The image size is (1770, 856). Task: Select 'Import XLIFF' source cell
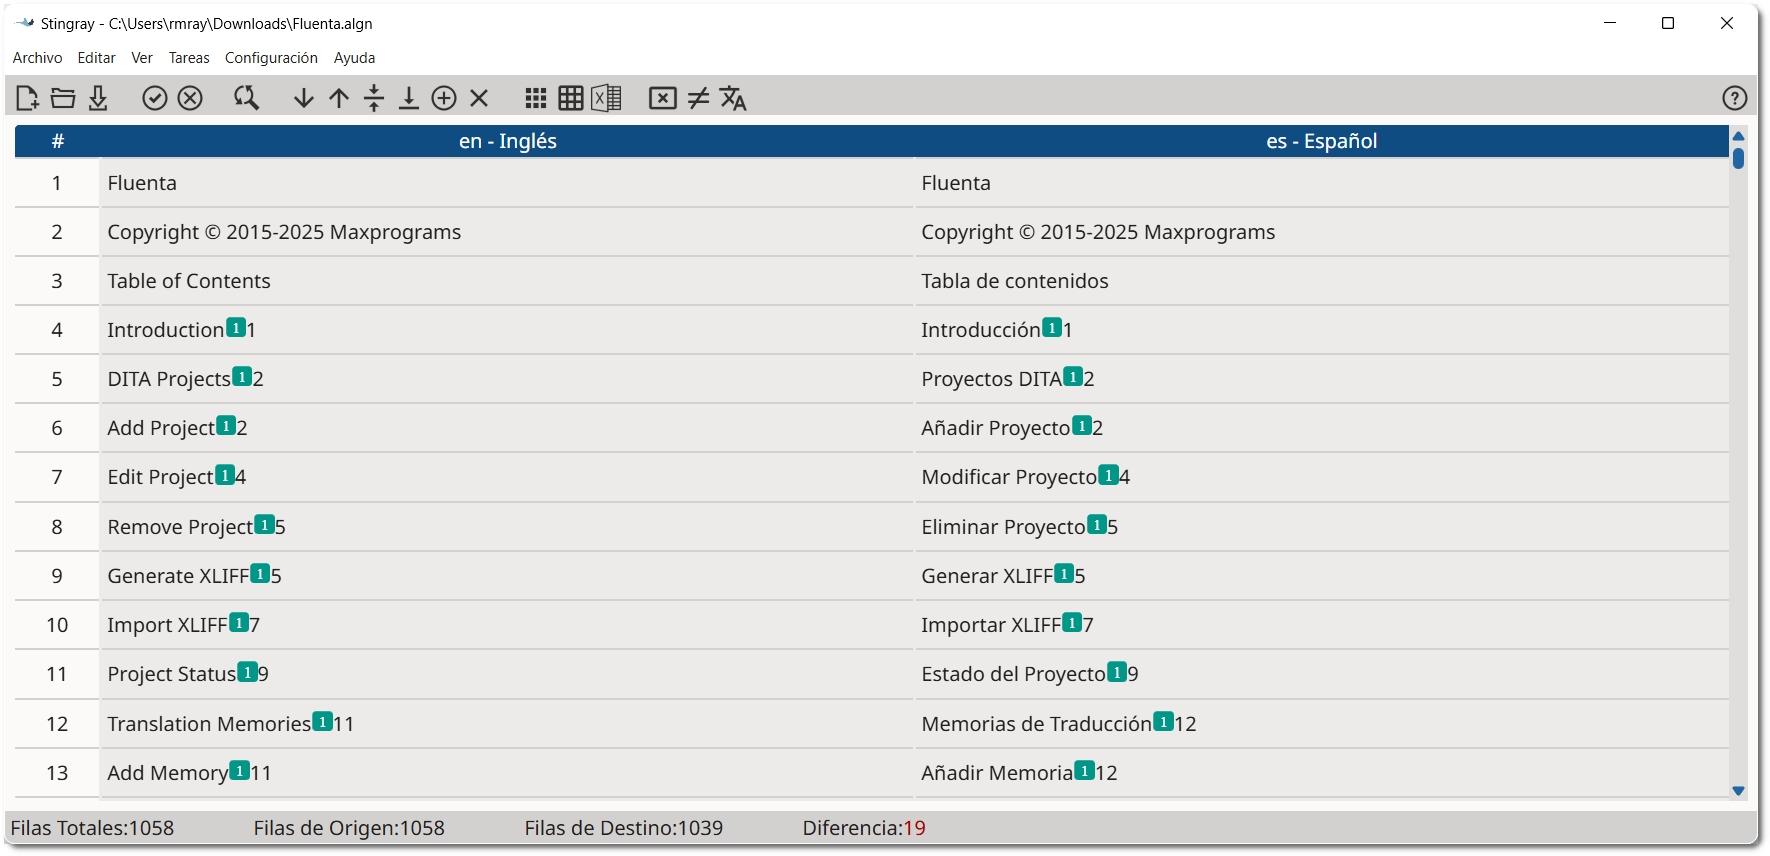[x=507, y=625]
